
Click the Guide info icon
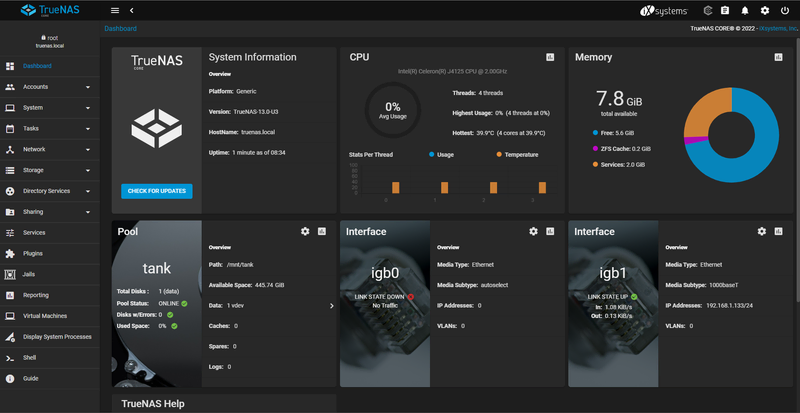(x=10, y=379)
